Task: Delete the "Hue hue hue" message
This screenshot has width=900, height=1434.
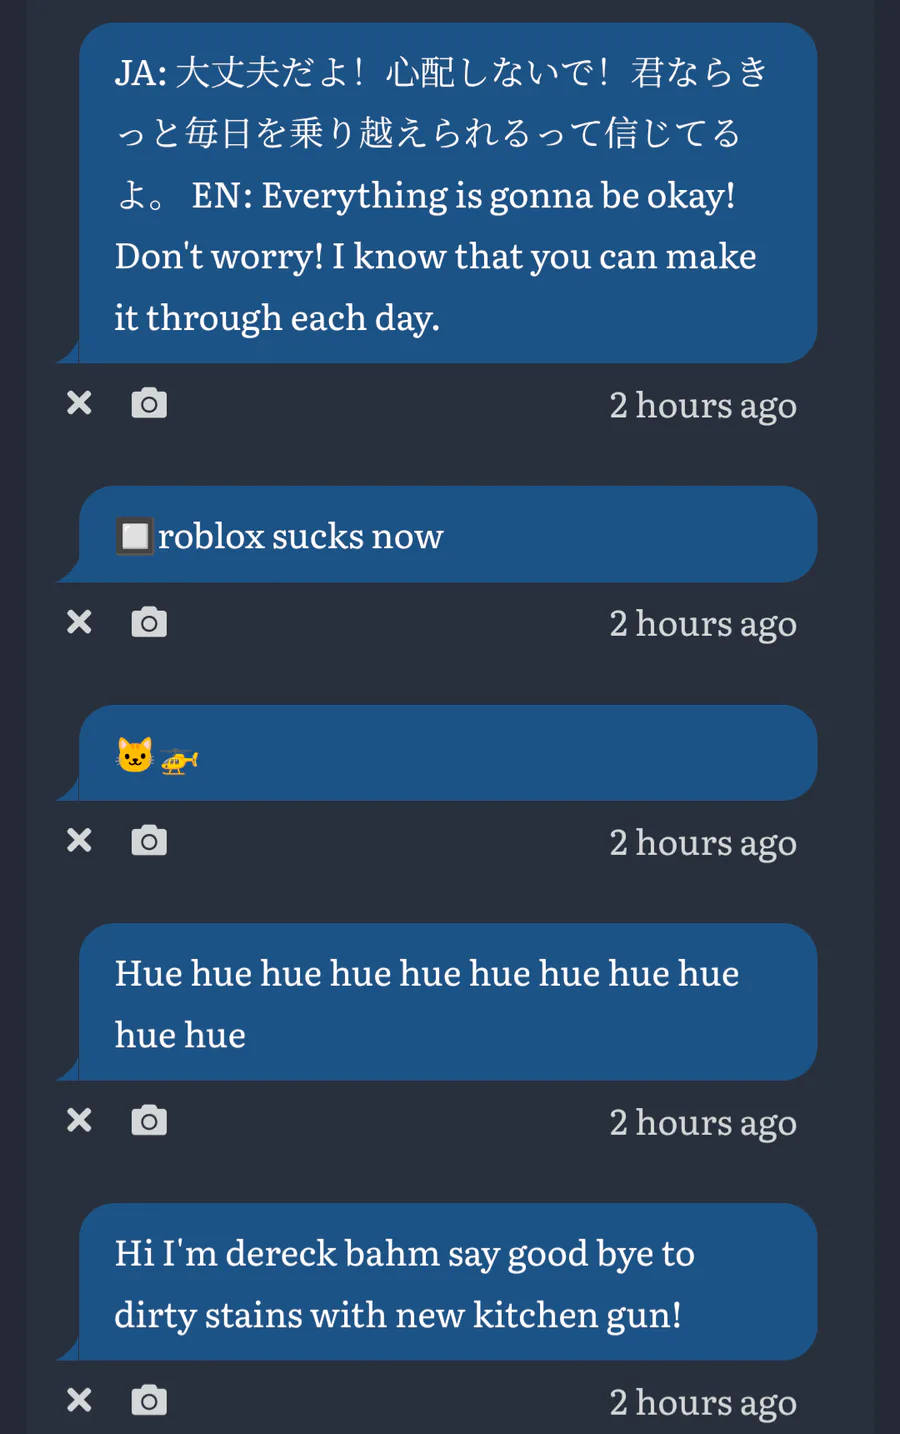Action: click(79, 1120)
